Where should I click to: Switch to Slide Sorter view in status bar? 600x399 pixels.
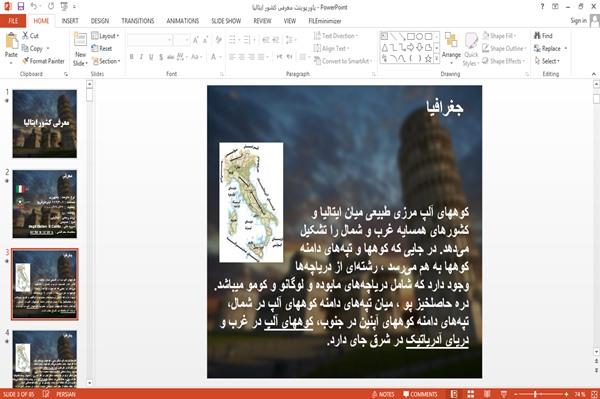point(471,394)
